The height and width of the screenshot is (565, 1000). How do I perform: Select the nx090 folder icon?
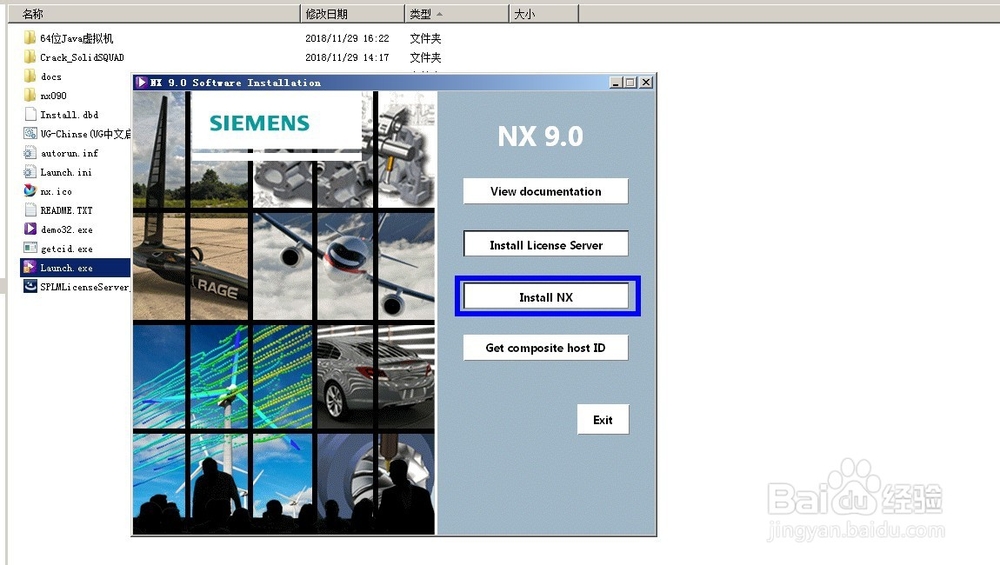(30, 96)
